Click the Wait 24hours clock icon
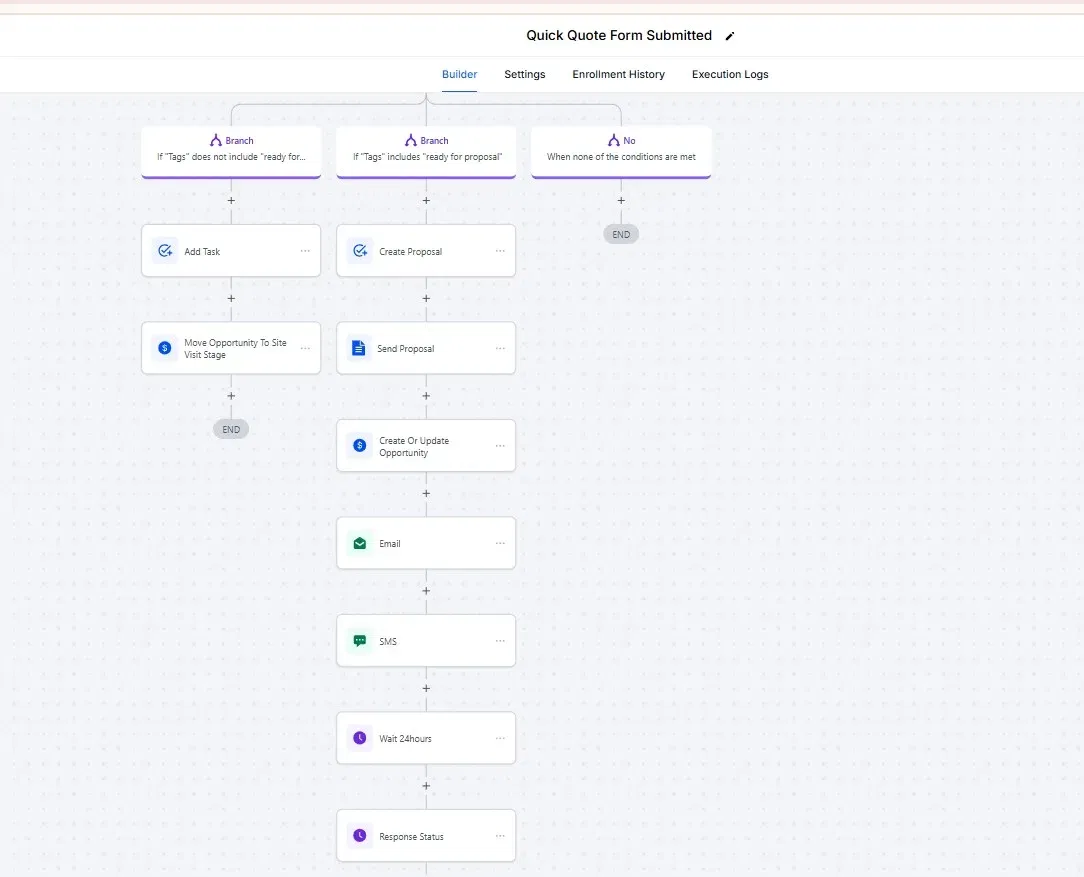 [360, 738]
